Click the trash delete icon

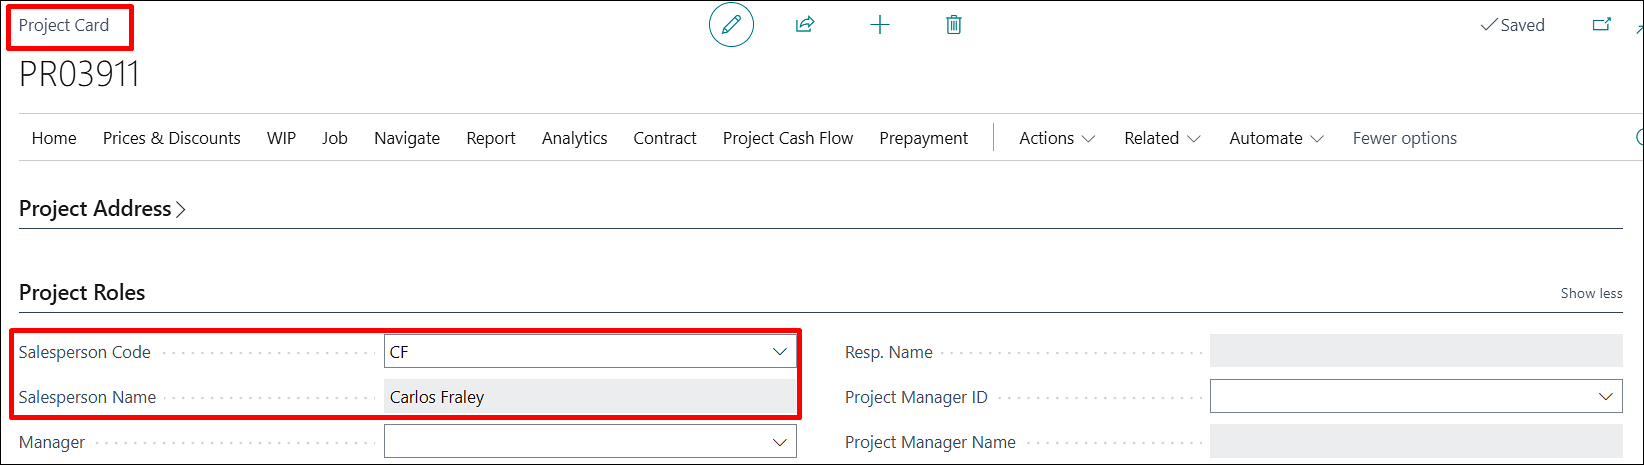(x=954, y=25)
